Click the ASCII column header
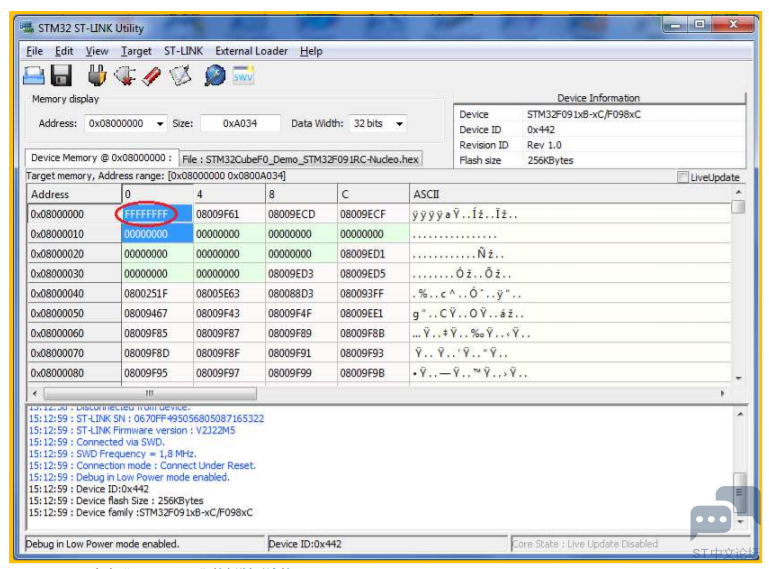 click(x=570, y=194)
